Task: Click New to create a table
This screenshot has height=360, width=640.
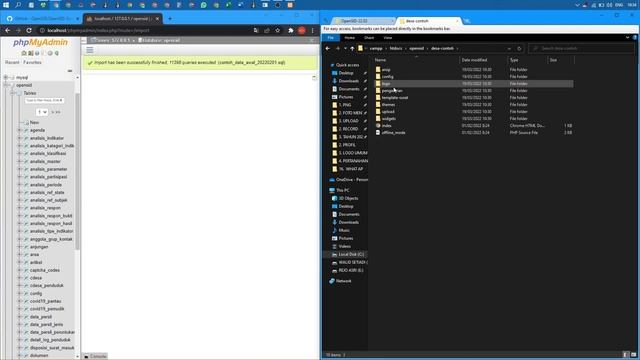Action: tap(34, 122)
